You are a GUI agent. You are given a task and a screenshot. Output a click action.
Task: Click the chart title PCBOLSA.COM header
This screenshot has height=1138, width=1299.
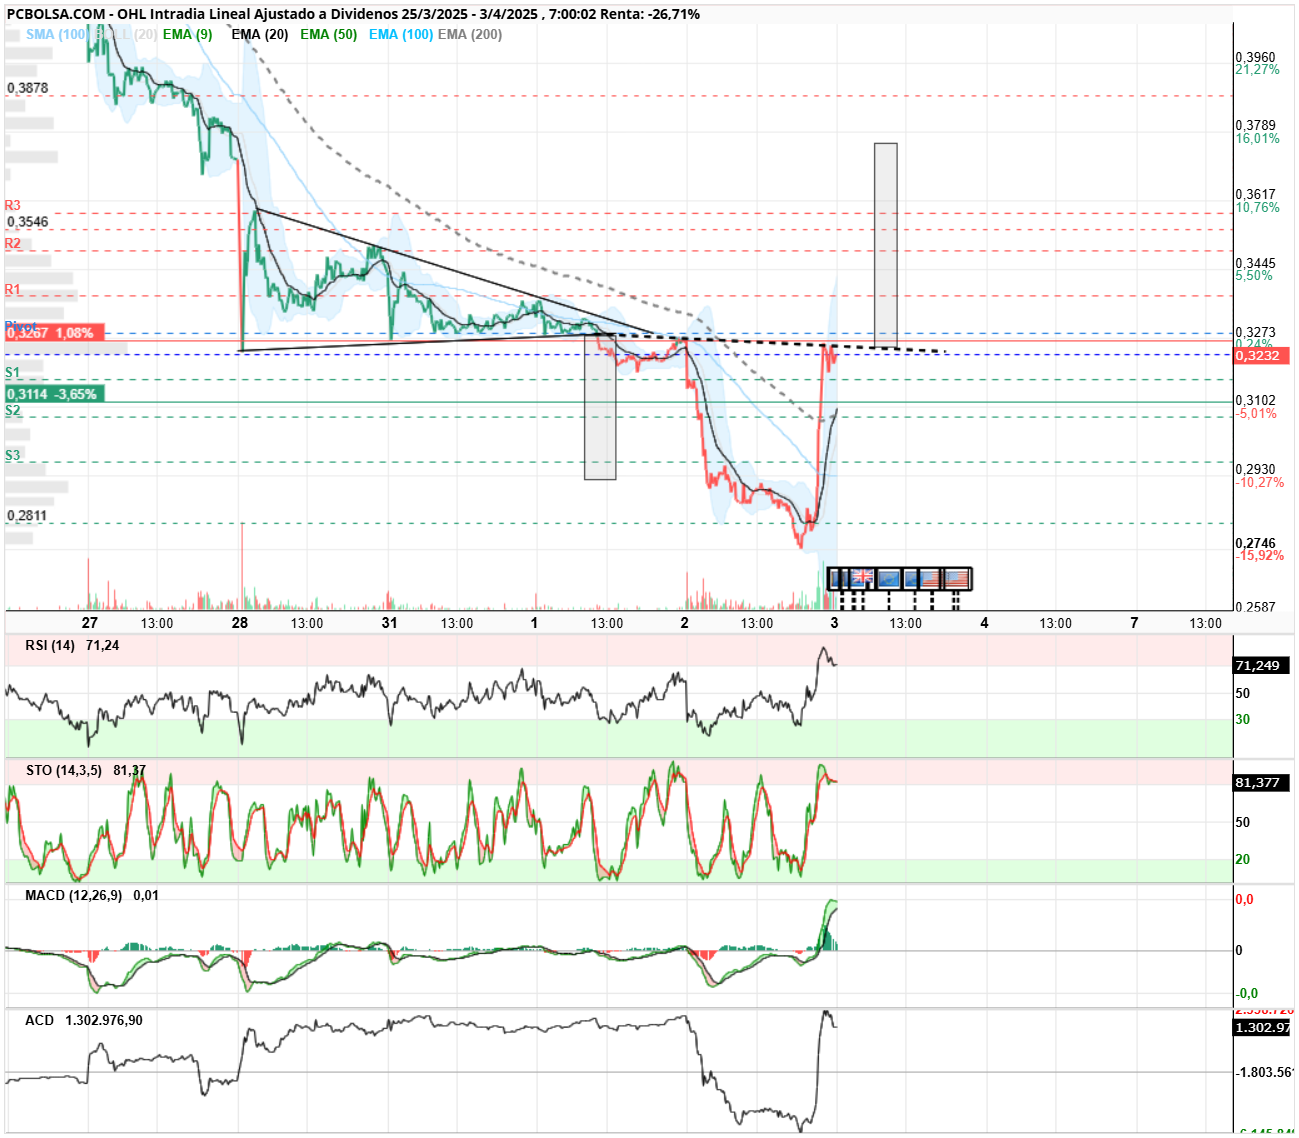click(56, 14)
